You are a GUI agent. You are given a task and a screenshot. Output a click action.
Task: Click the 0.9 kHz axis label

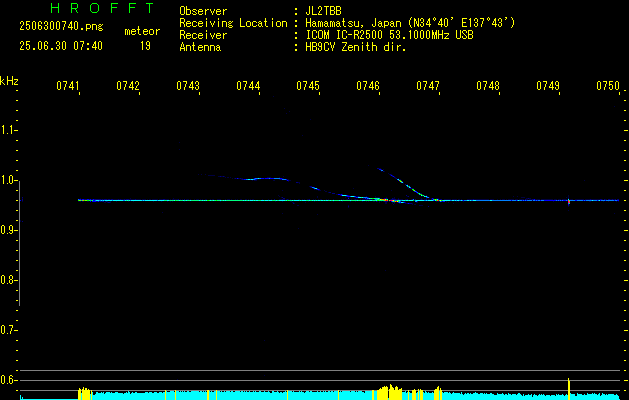pyautogui.click(x=8, y=230)
